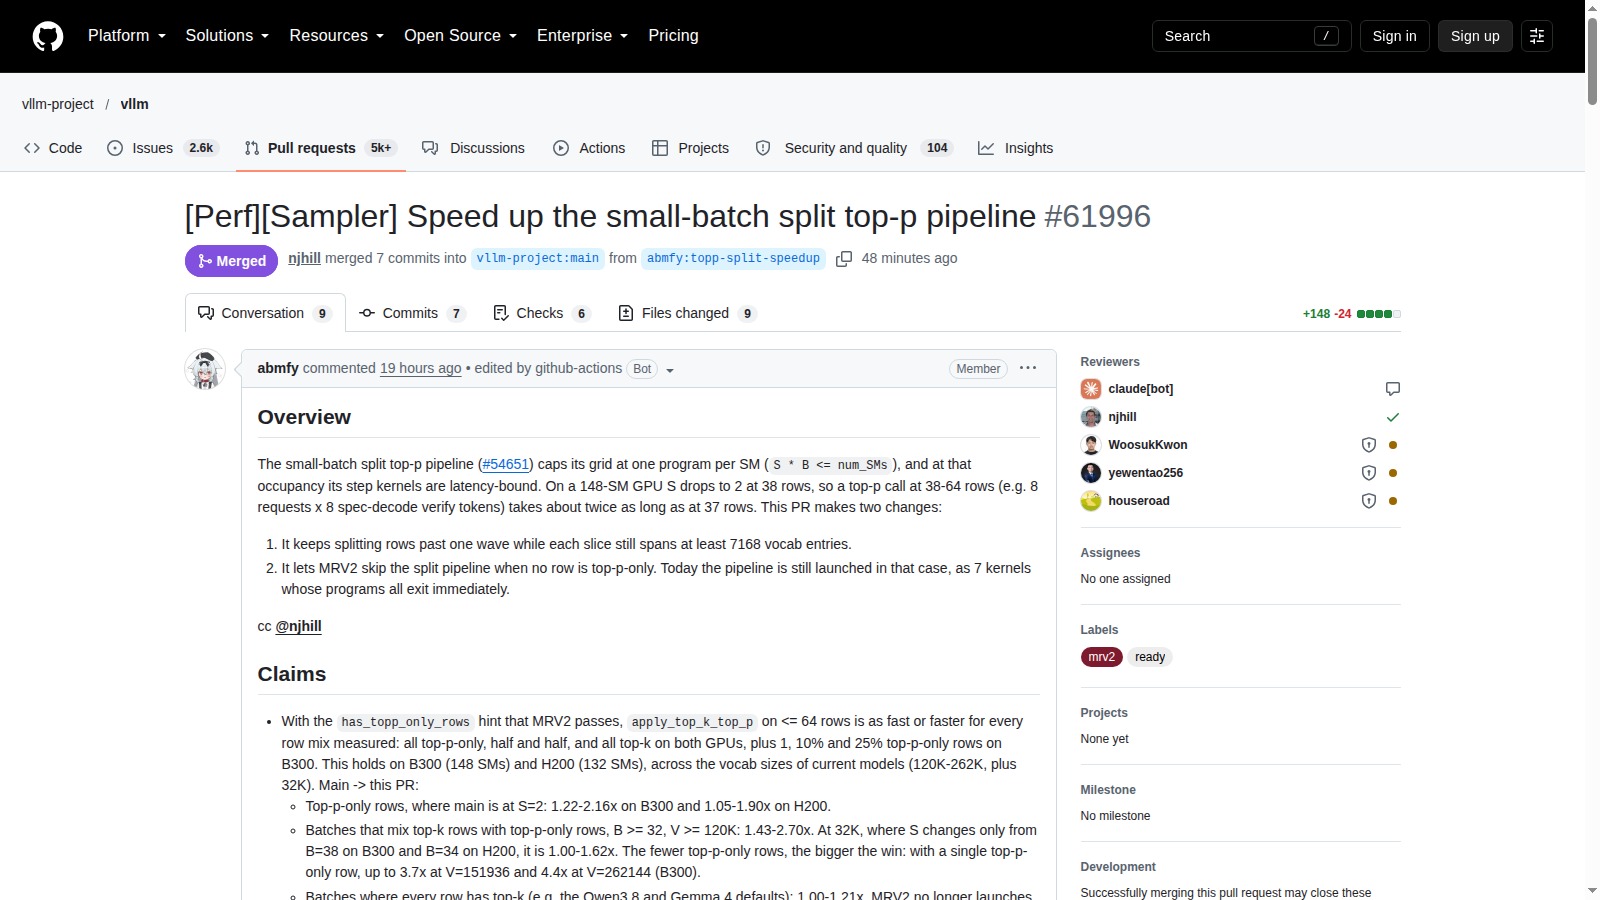This screenshot has height=900, width=1600.
Task: Expand the Open Source menu
Action: click(x=460, y=36)
